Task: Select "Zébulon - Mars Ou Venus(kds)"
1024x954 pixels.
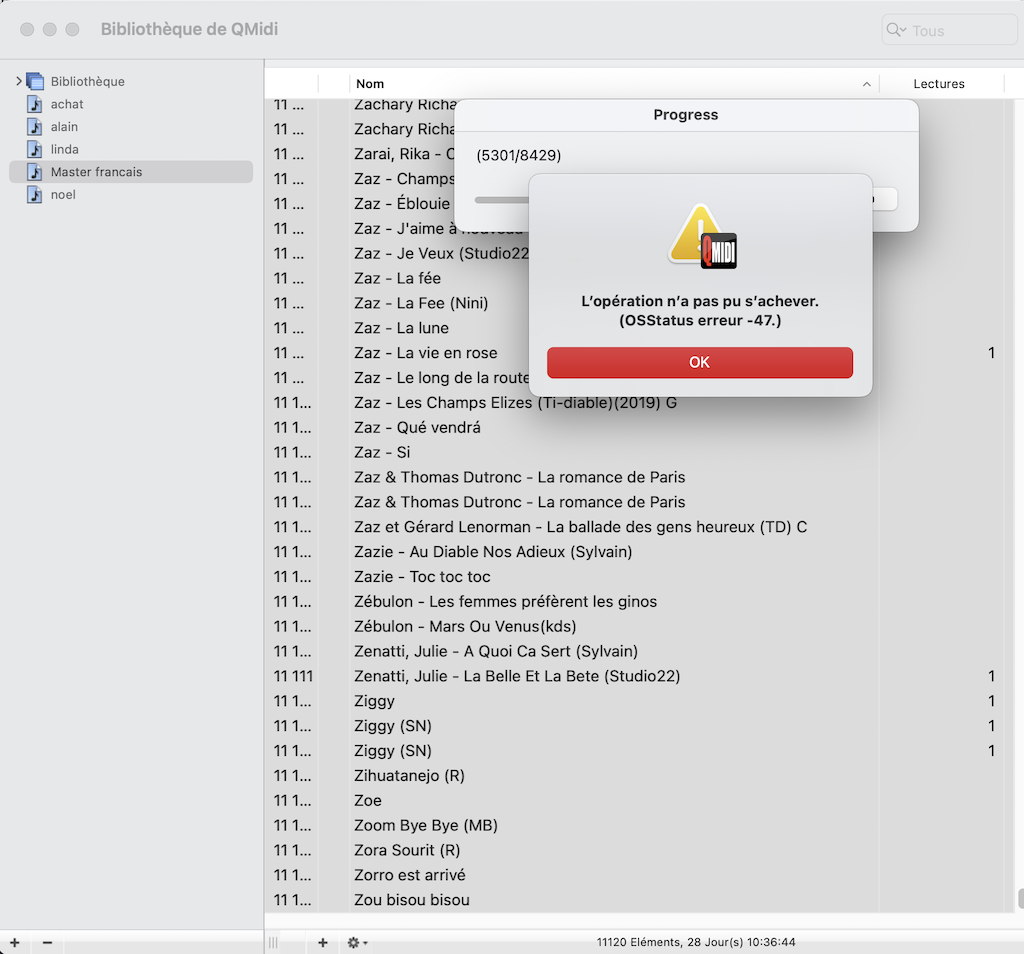Action: click(465, 626)
